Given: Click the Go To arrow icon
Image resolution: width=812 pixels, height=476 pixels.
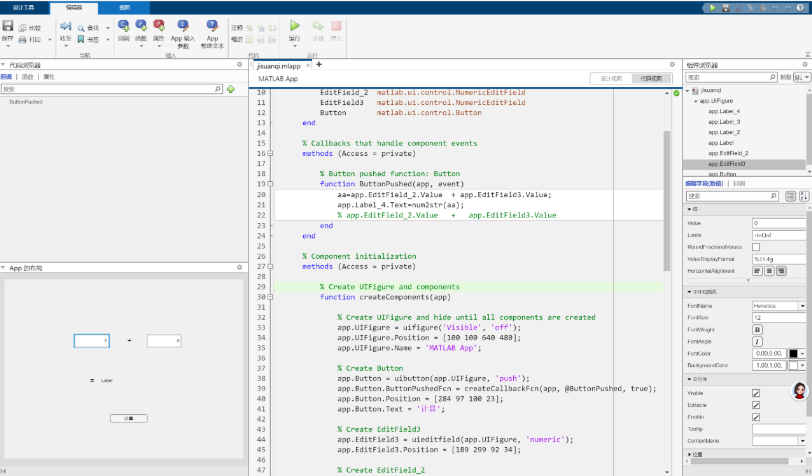Looking at the screenshot, I should coord(66,26).
